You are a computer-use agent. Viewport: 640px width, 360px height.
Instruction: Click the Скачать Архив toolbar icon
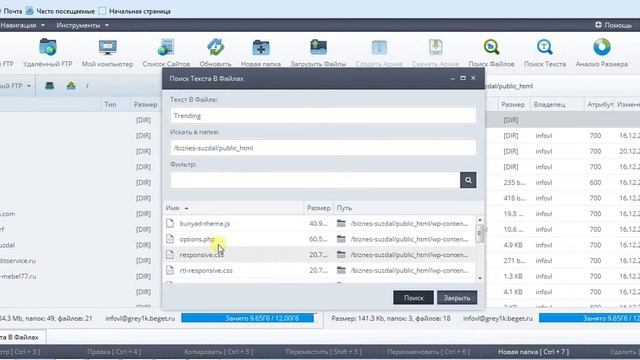pos(436,47)
